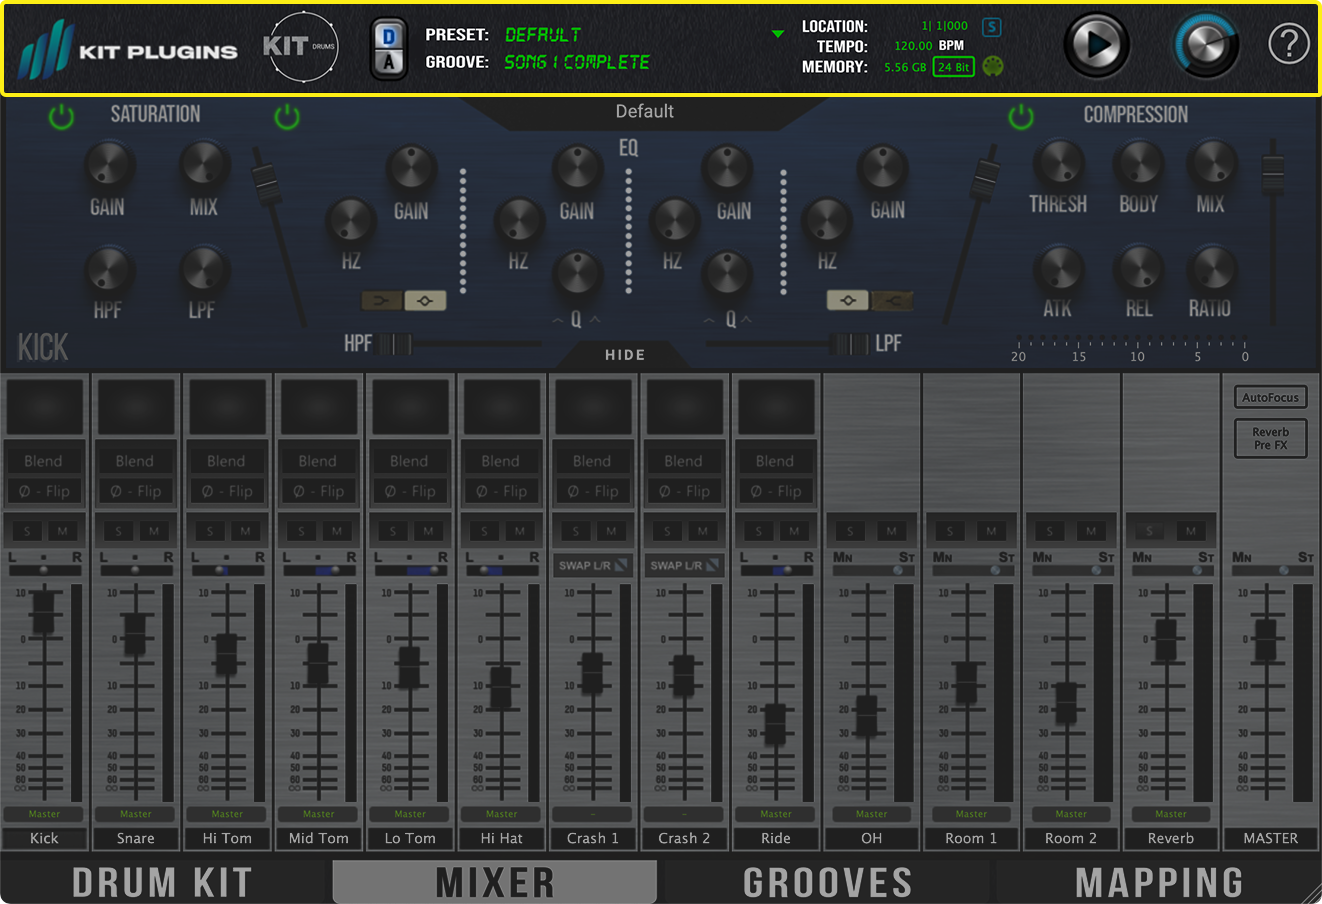Click the green MIDI connector icon

point(992,67)
